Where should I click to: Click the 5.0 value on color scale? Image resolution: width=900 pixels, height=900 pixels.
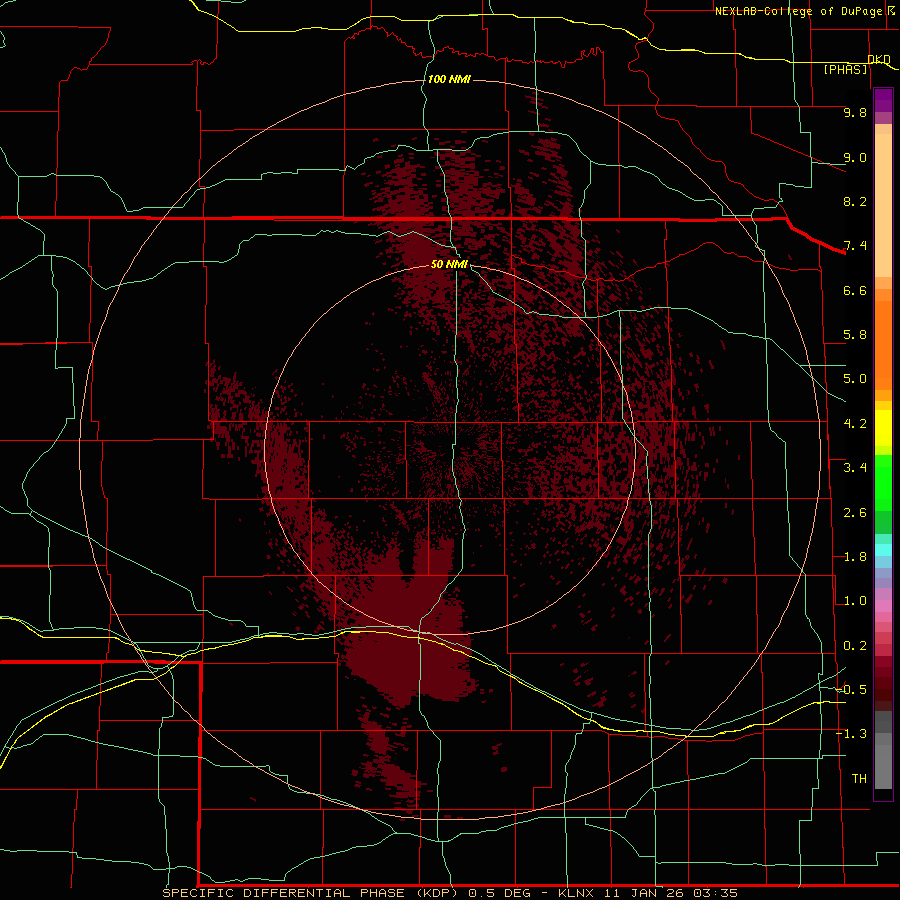[855, 379]
